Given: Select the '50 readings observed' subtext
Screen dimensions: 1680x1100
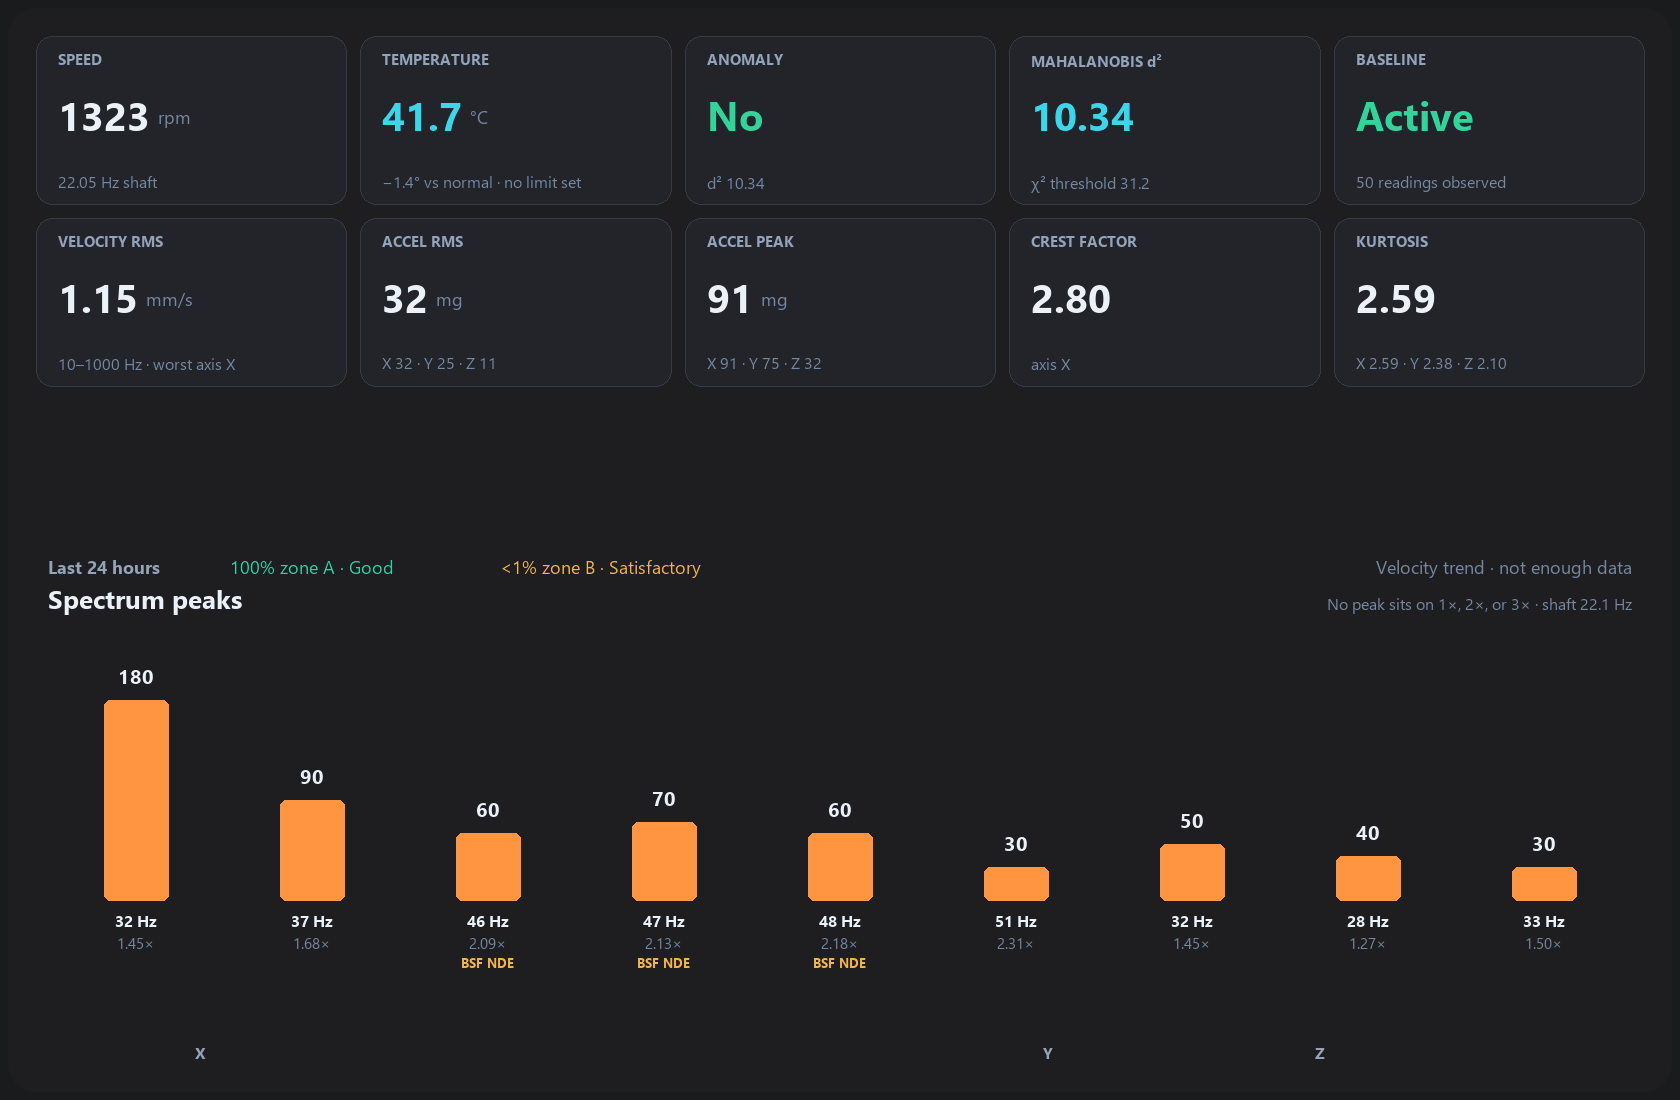Looking at the screenshot, I should [x=1431, y=183].
